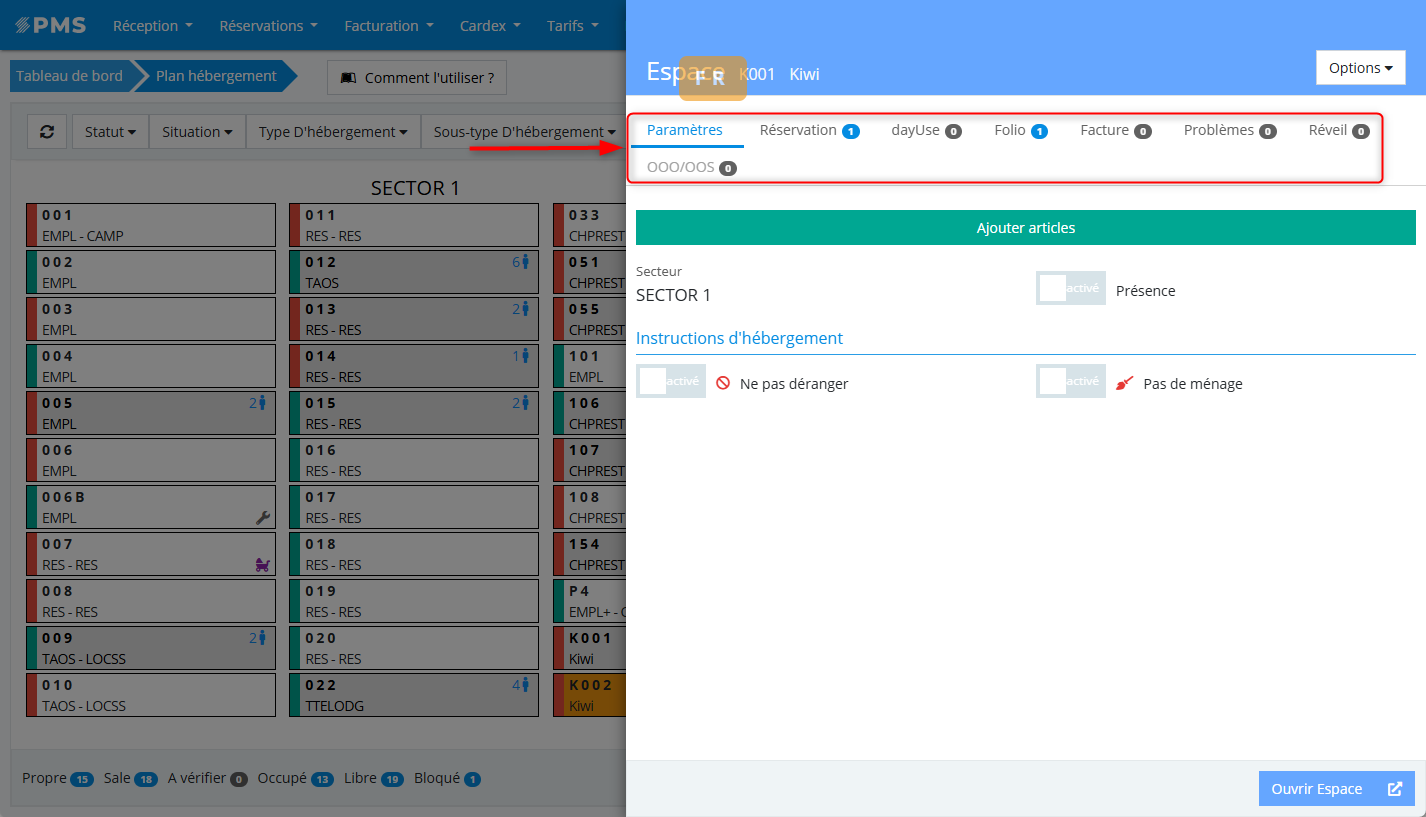This screenshot has width=1426, height=817.
Task: Click the guest icon on room 022
Action: click(x=525, y=685)
